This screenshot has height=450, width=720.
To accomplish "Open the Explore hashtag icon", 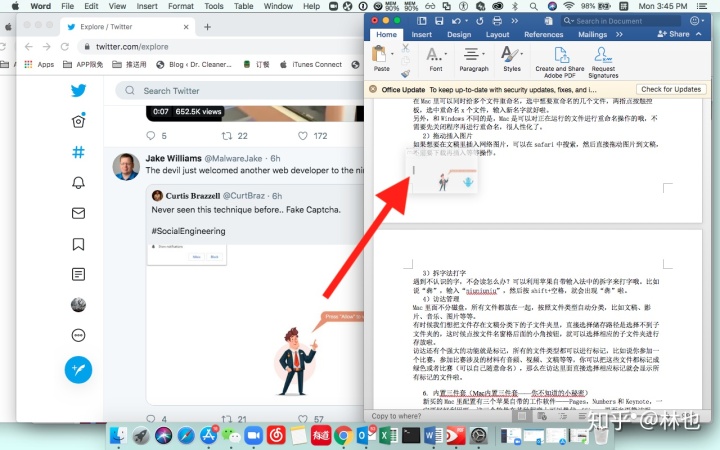I will [79, 152].
